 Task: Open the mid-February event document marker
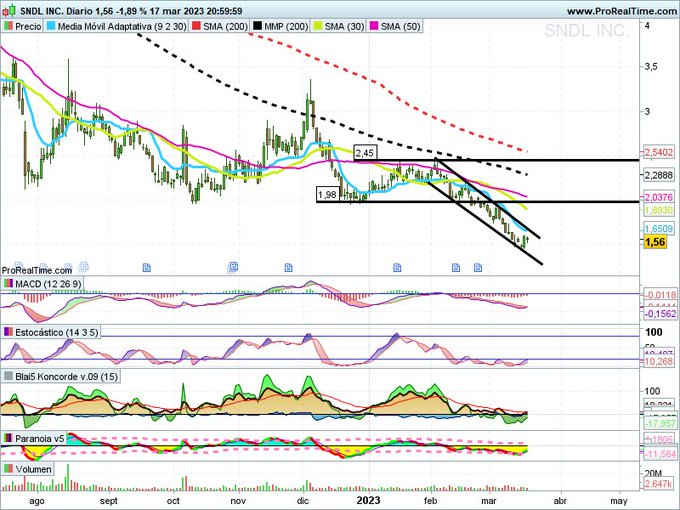456,268
